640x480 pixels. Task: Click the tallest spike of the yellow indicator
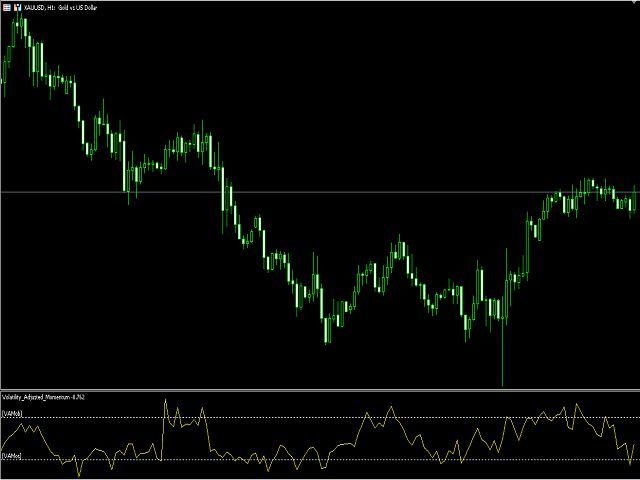[x=165, y=400]
